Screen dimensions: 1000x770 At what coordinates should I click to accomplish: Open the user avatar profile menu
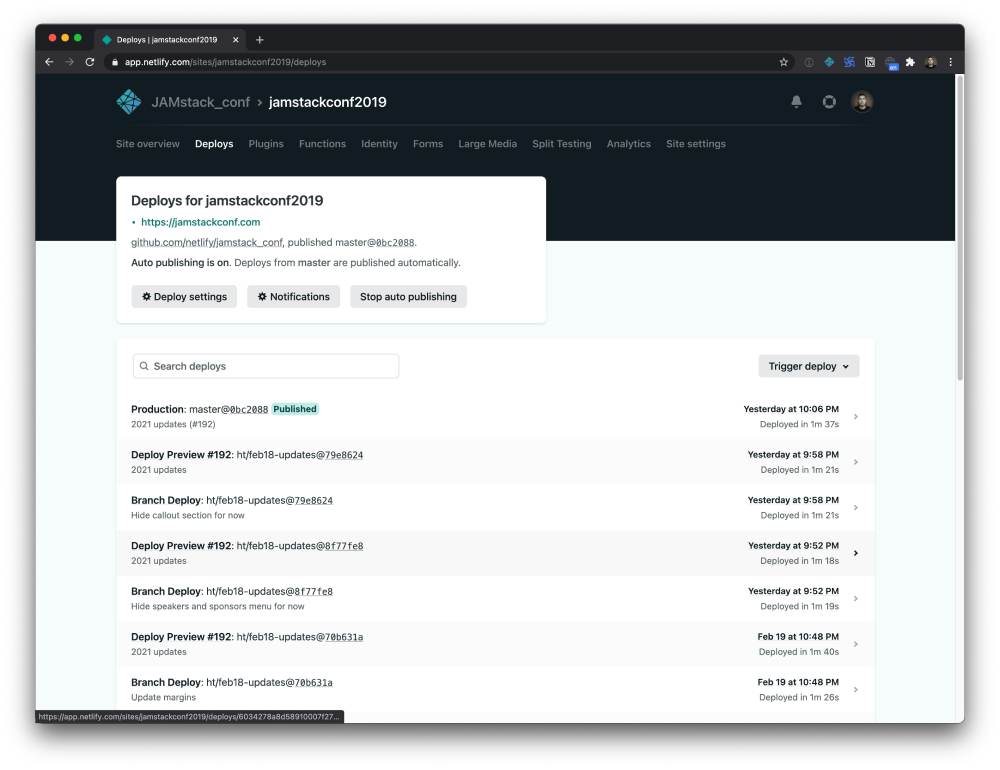click(862, 101)
